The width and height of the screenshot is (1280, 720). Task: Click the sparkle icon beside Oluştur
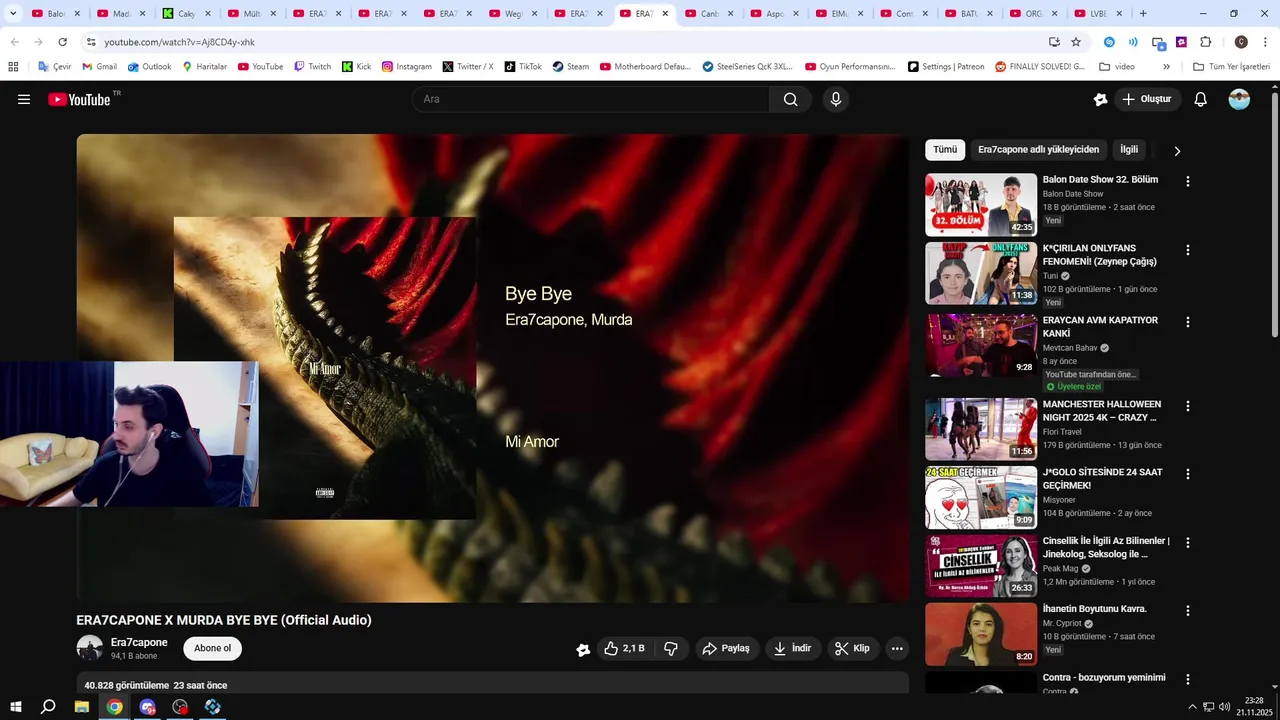coord(1100,99)
